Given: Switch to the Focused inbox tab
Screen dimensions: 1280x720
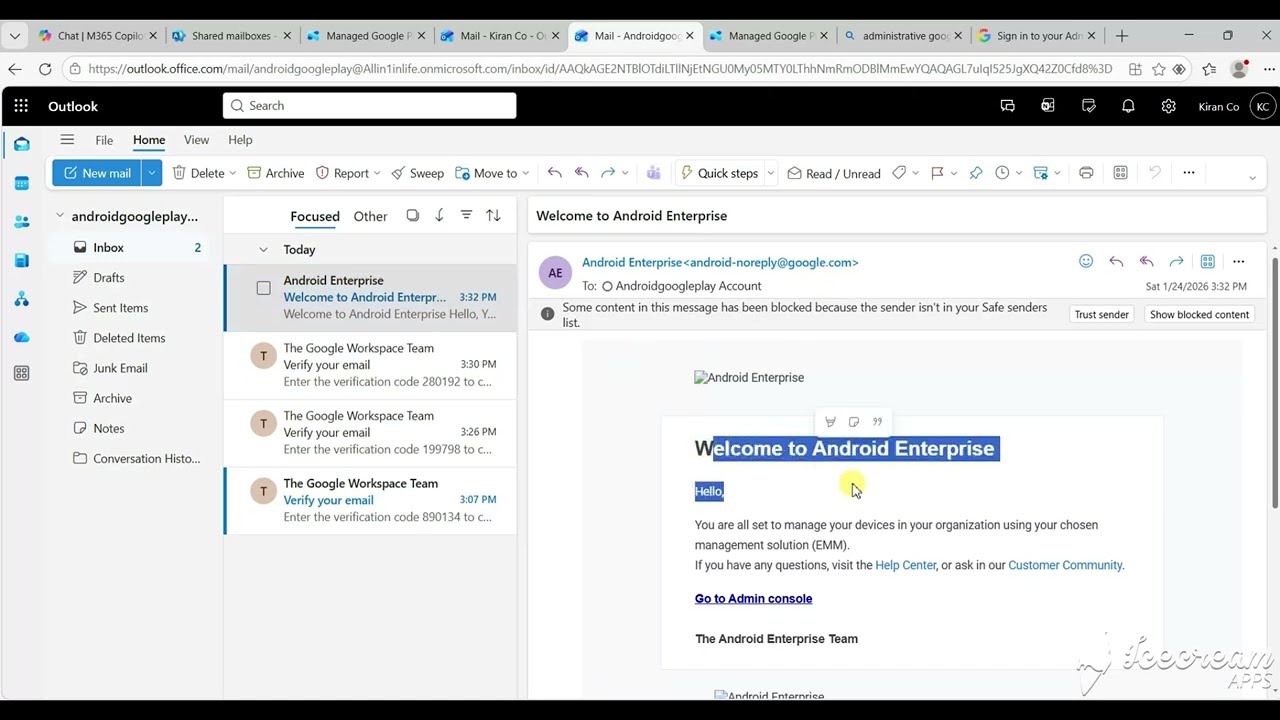Looking at the screenshot, I should (x=315, y=216).
